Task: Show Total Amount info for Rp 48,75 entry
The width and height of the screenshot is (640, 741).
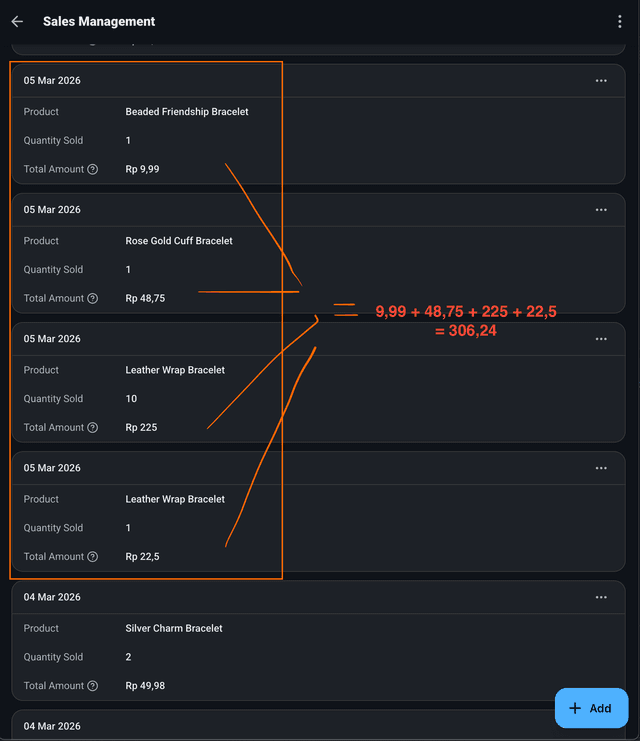Action: tap(93, 299)
